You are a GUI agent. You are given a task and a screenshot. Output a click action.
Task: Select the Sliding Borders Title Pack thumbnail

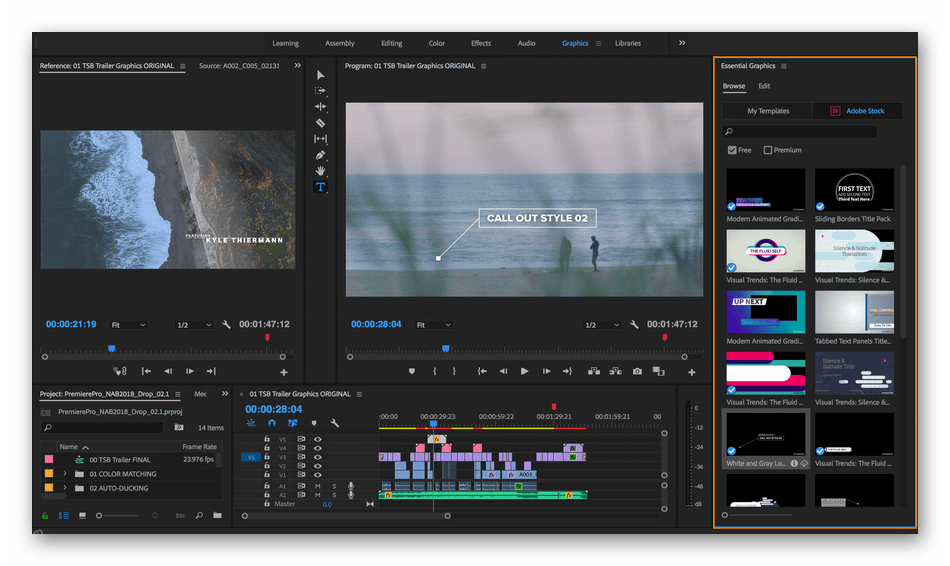click(853, 189)
